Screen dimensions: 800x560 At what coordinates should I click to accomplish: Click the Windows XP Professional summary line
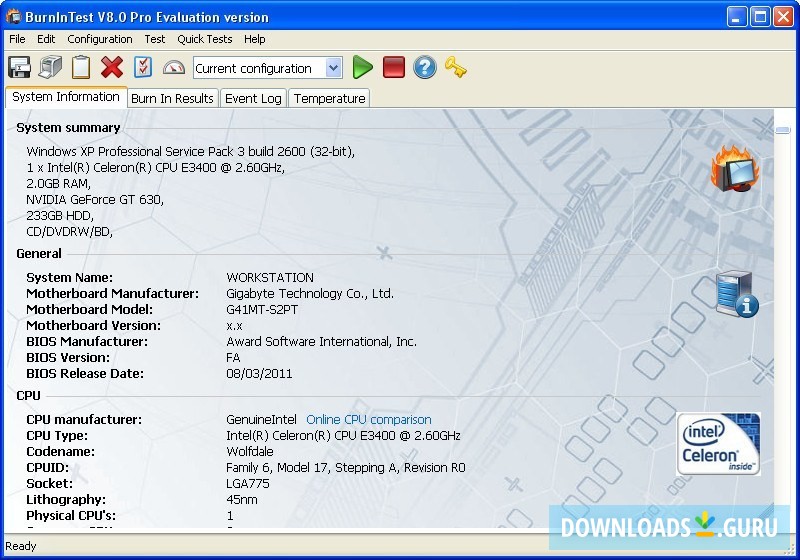click(190, 151)
